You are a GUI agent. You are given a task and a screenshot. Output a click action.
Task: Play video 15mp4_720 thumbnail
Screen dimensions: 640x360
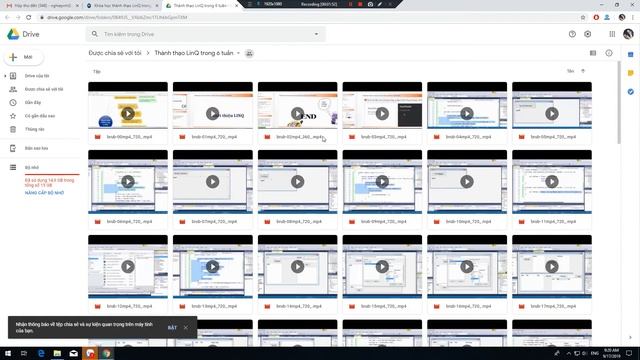pos(382,267)
